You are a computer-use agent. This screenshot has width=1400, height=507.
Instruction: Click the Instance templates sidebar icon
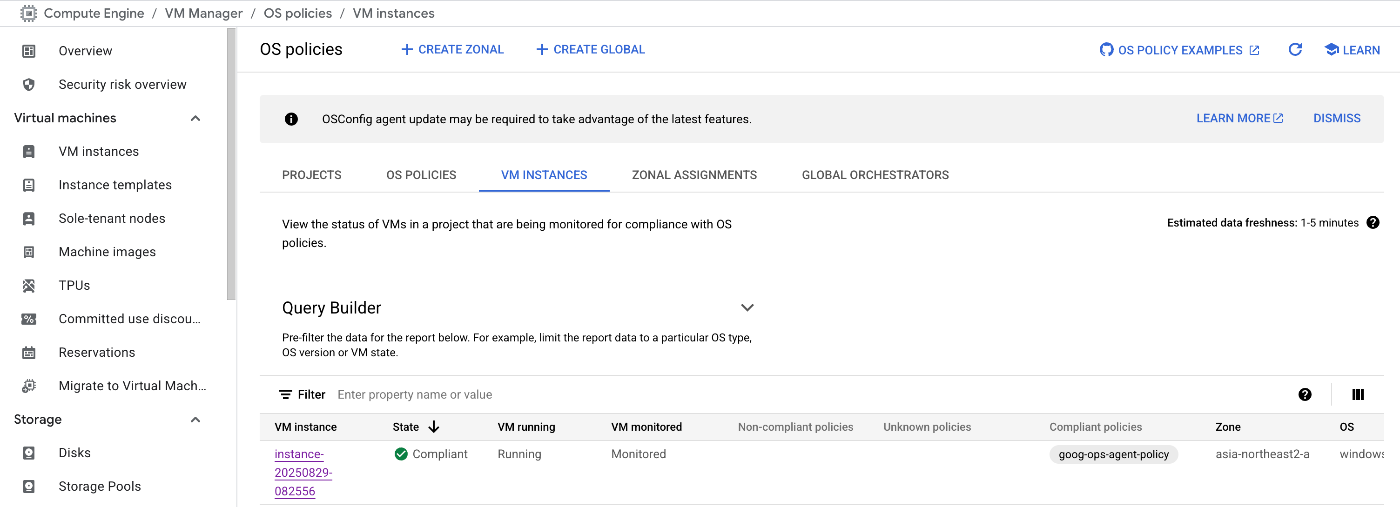(29, 185)
